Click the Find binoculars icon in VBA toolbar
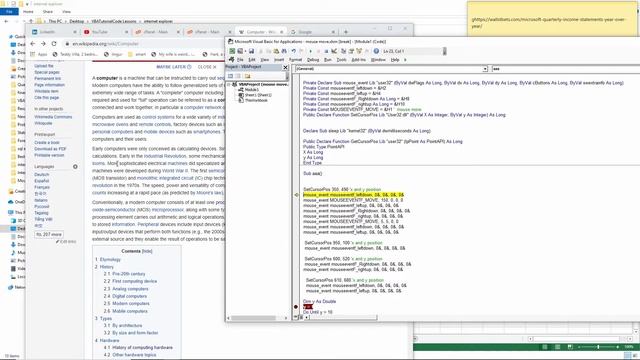 [x=284, y=51]
